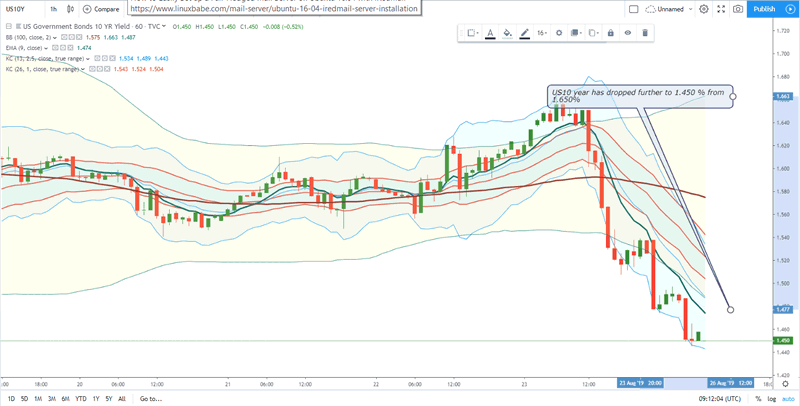Open chart properties gear in top bar
800x406 pixels.
(704, 9)
